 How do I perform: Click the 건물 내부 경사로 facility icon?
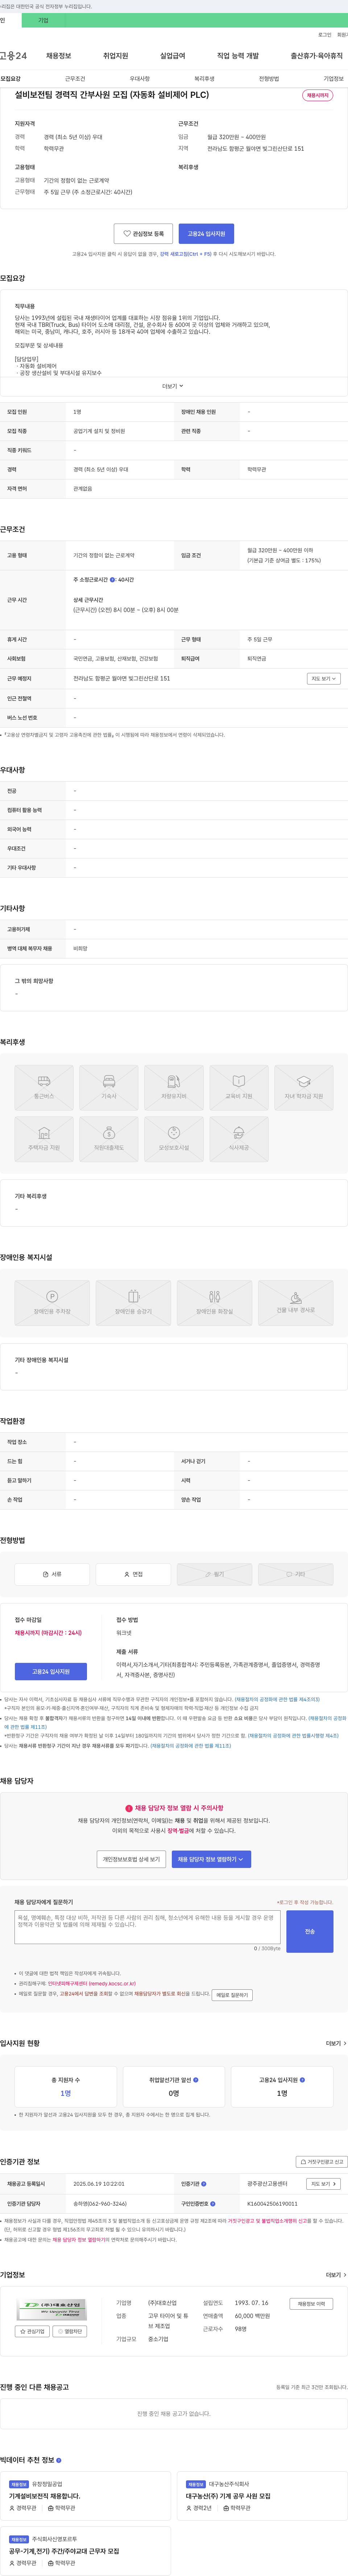coord(296,1303)
